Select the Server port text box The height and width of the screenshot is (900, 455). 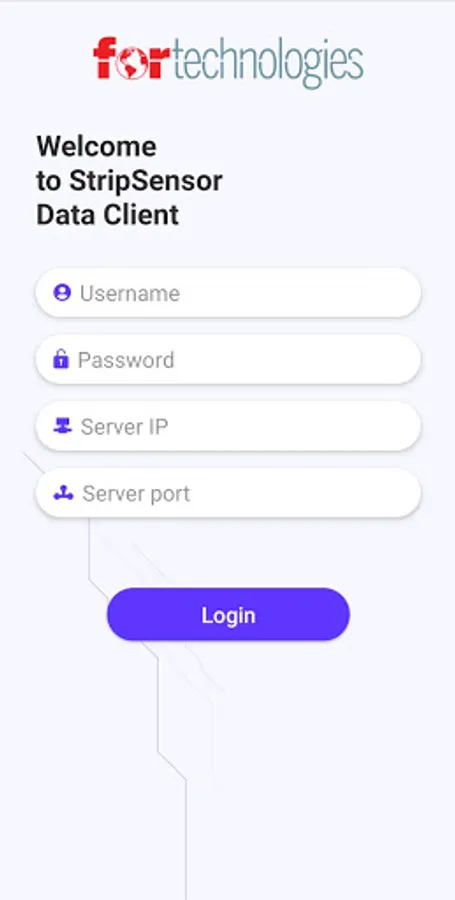228,493
